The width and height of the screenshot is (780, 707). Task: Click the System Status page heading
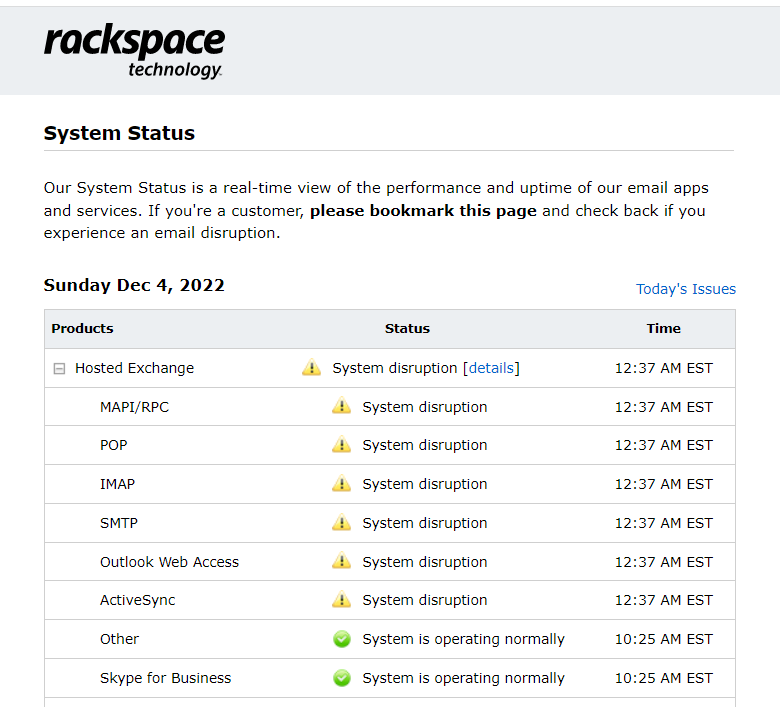coord(119,133)
